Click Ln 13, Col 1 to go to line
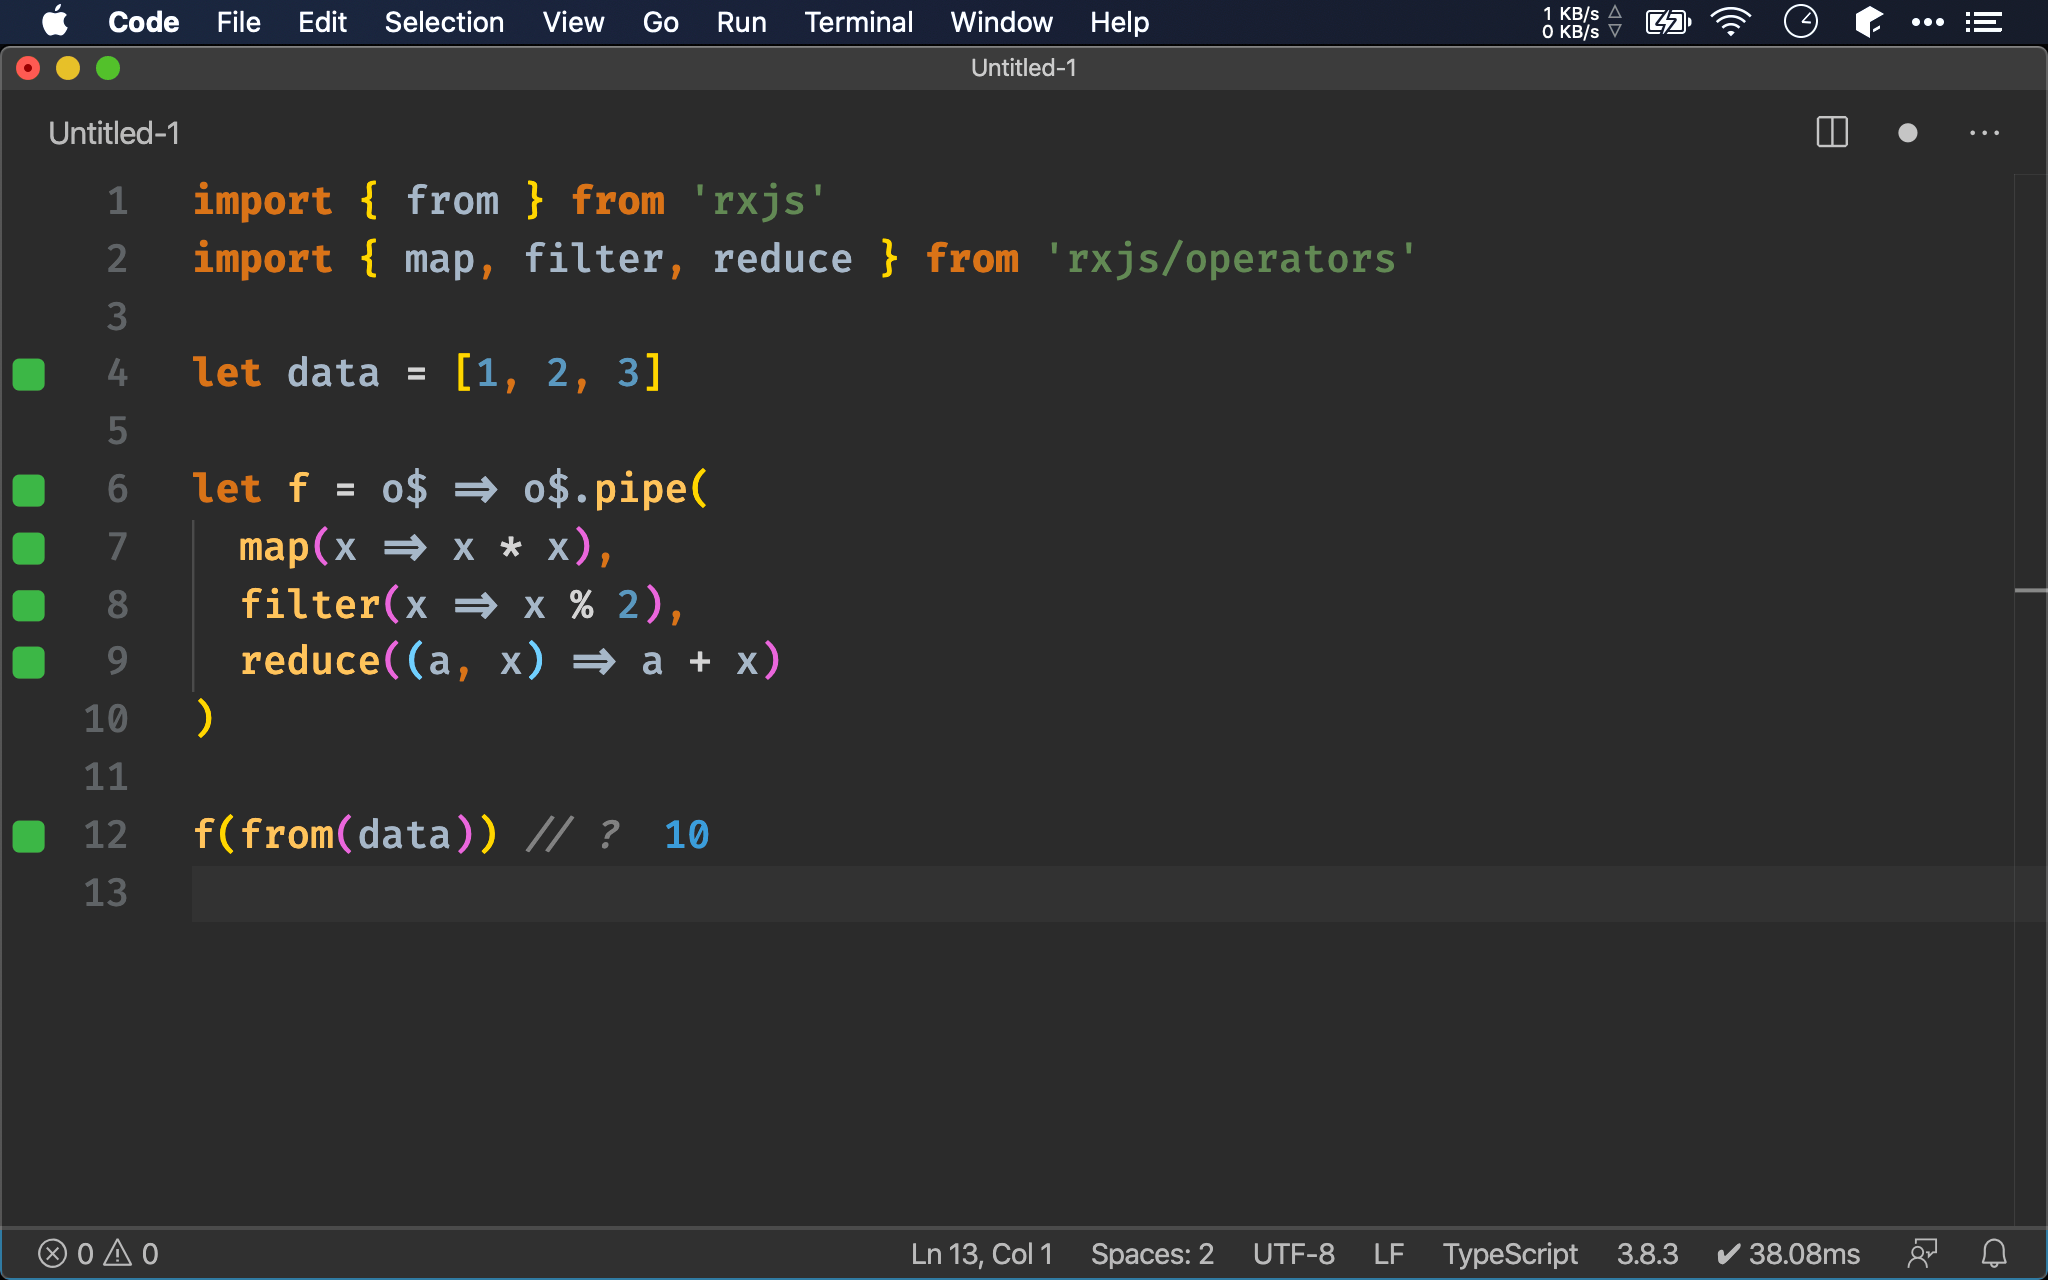Viewport: 2048px width, 1280px height. tap(981, 1254)
